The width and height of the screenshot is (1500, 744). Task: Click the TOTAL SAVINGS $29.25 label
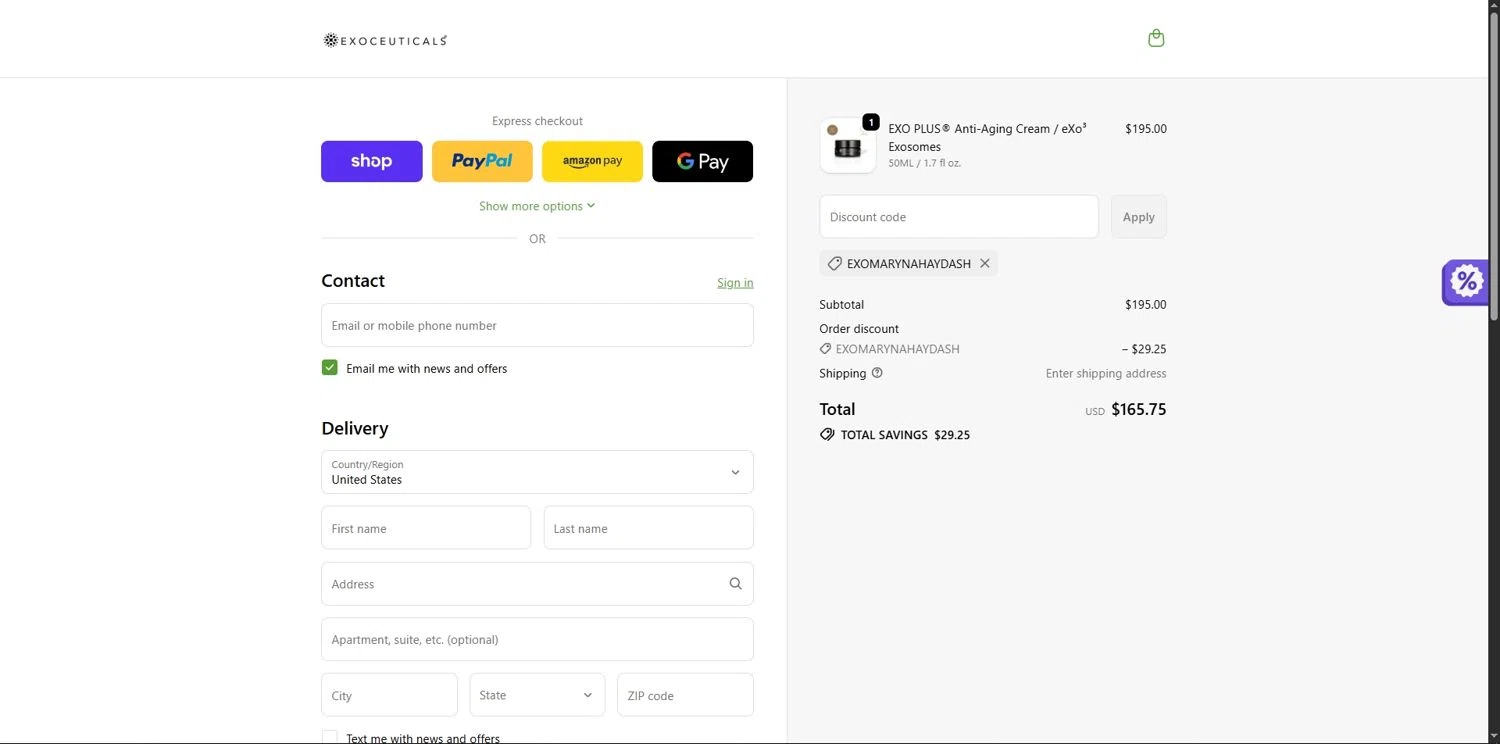[905, 435]
